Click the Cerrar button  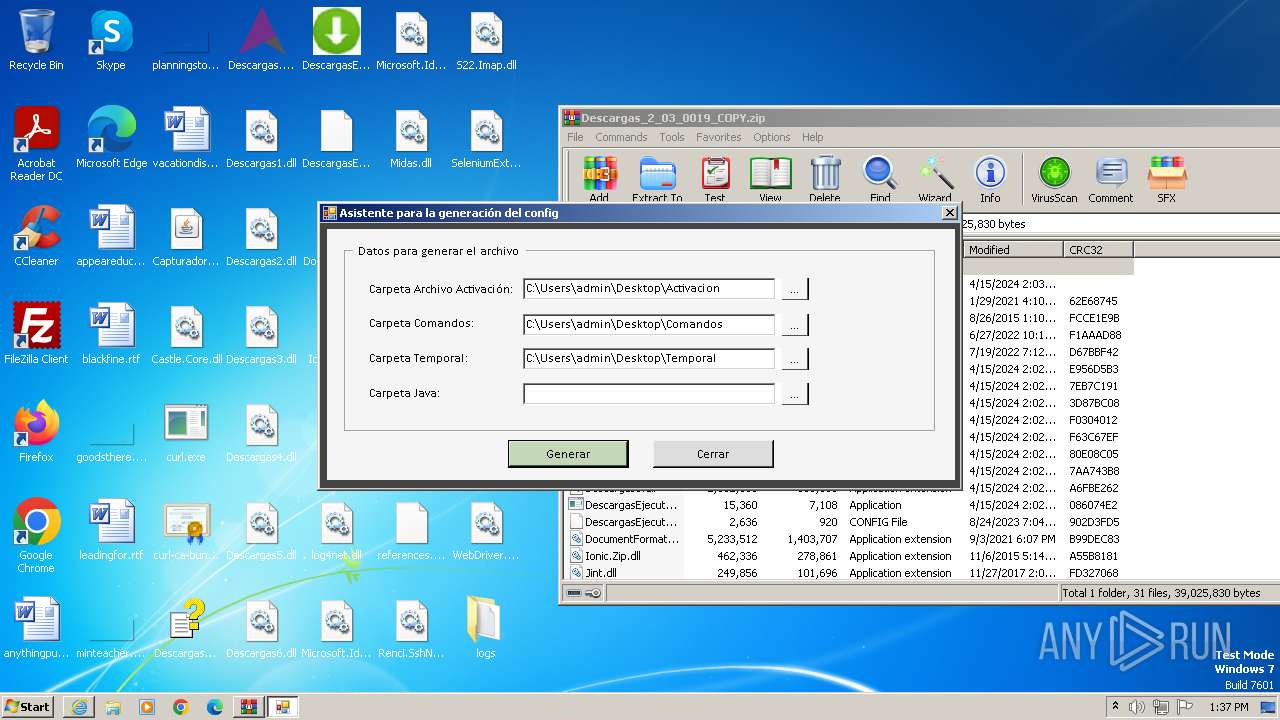click(x=713, y=454)
